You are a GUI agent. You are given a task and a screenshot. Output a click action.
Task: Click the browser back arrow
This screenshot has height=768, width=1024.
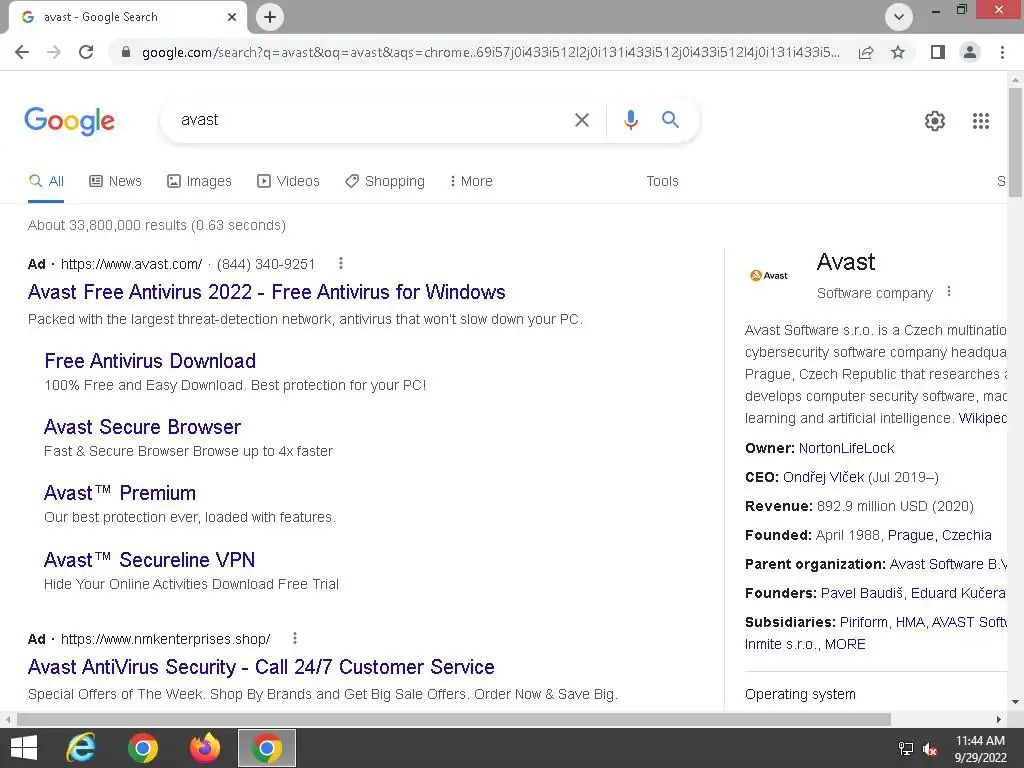[22, 52]
